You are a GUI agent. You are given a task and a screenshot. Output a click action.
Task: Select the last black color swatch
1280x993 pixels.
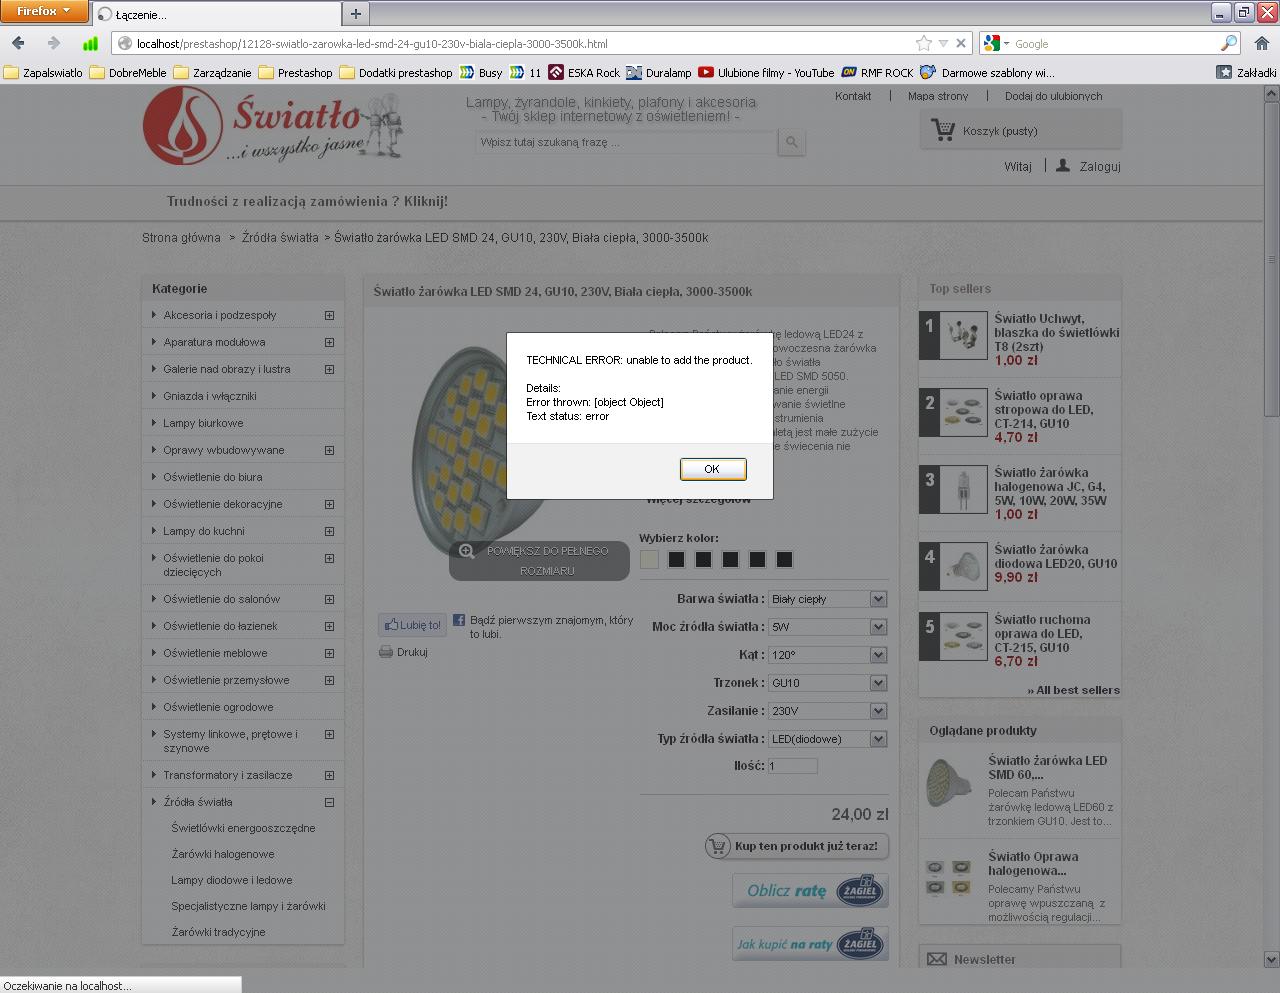tap(785, 559)
